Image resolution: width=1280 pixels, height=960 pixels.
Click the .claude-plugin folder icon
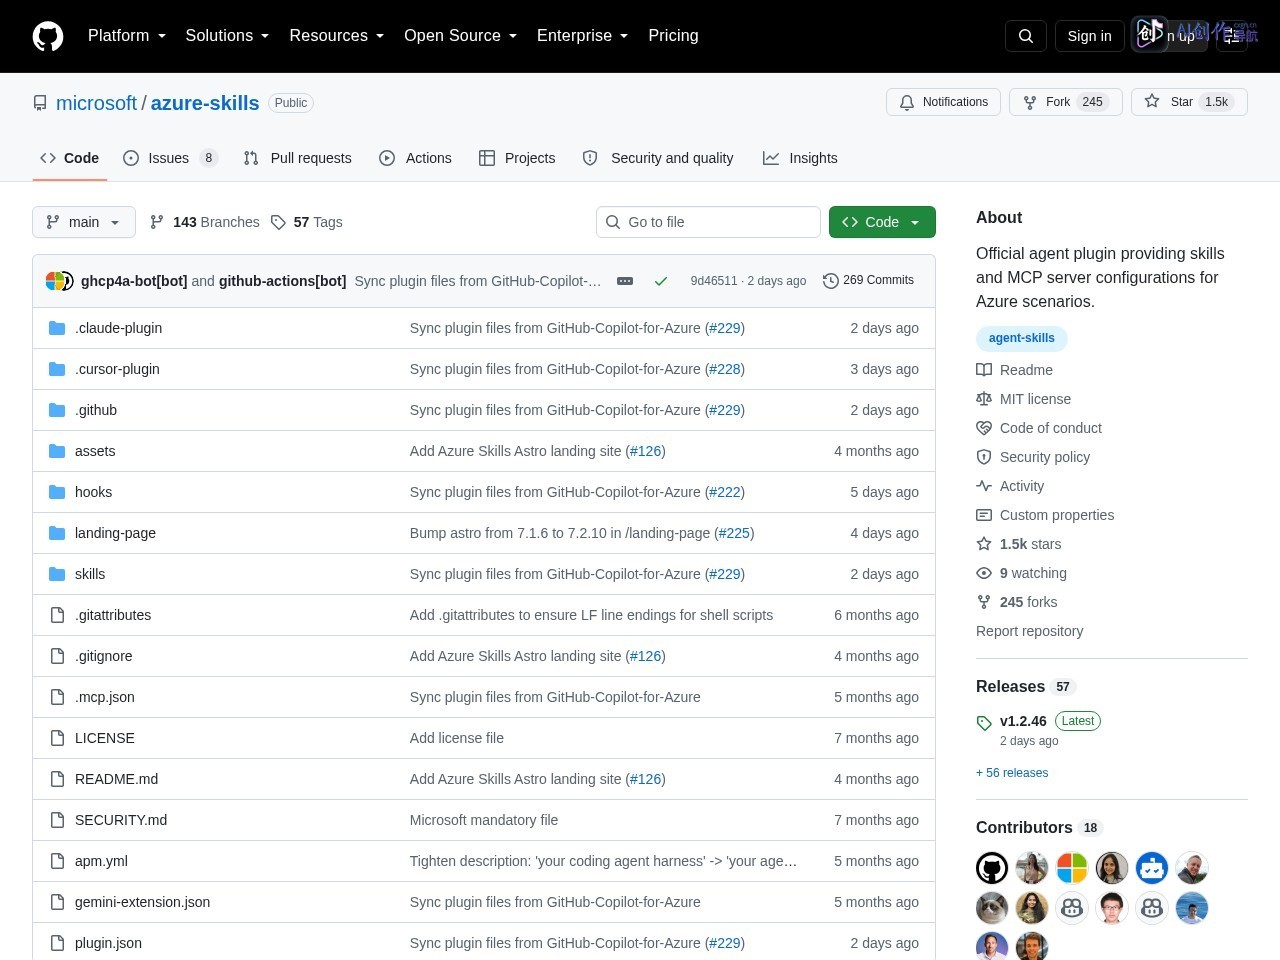[x=57, y=328]
